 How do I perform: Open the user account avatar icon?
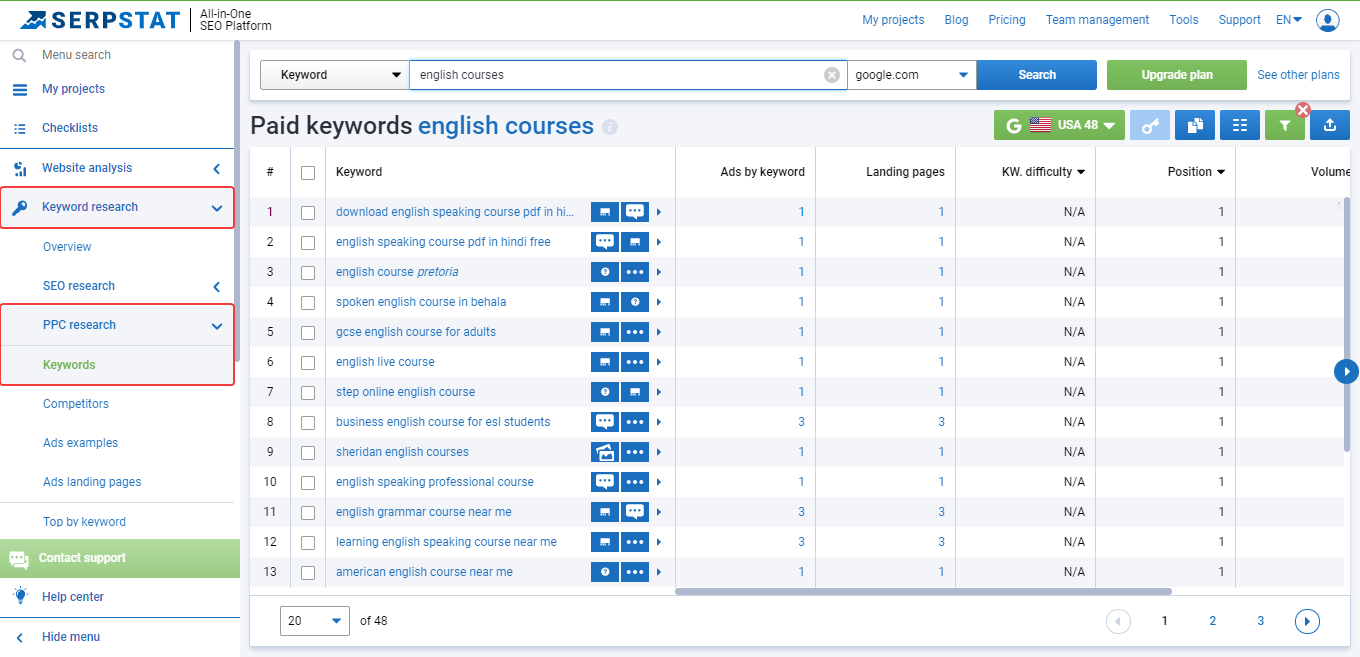pos(1328,20)
